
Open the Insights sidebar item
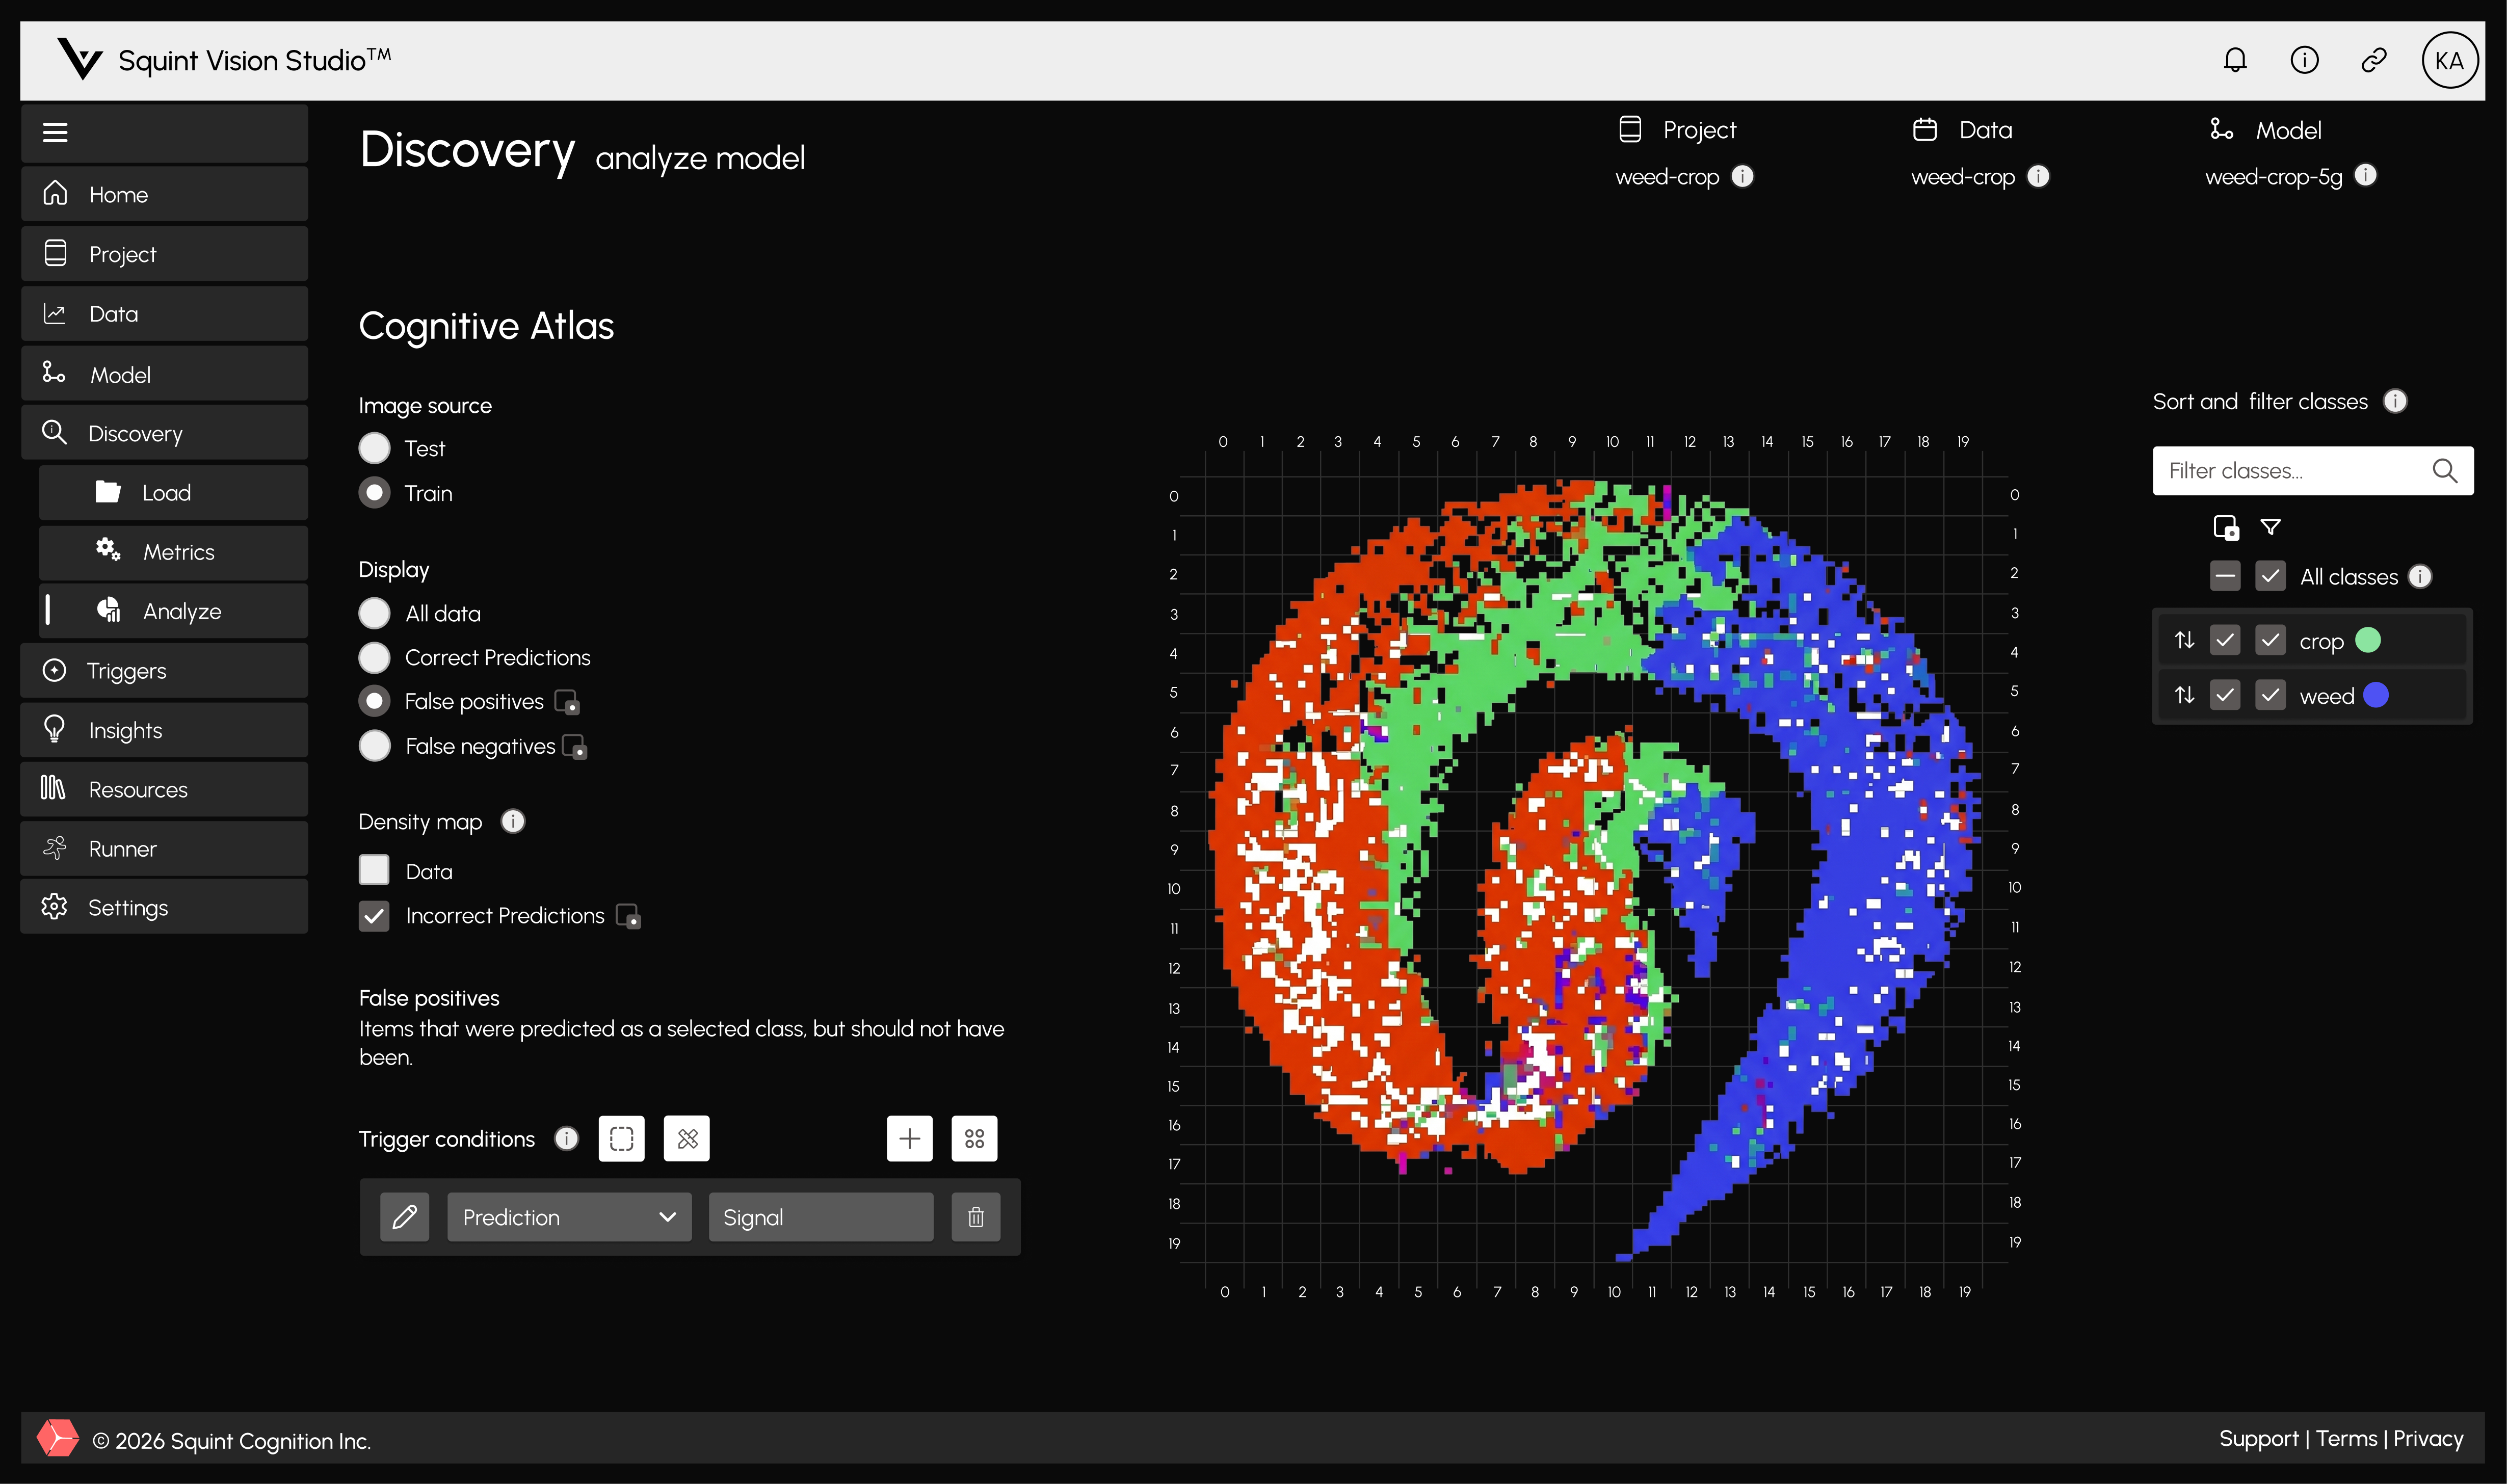(x=164, y=730)
